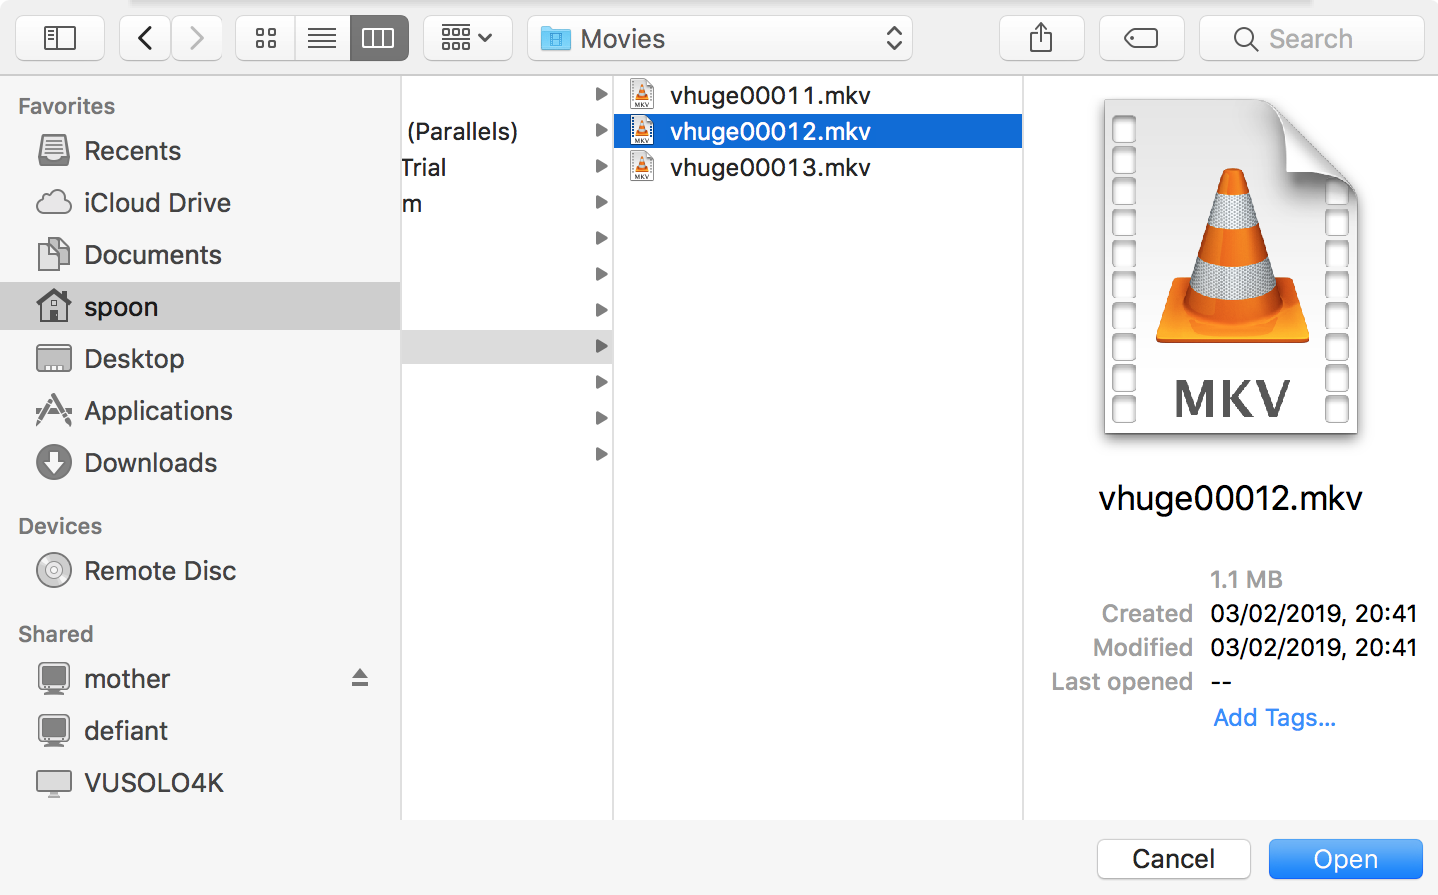Click the vhuge00013.mkv file icon
Viewport: 1438px width, 895px height.
(x=642, y=166)
